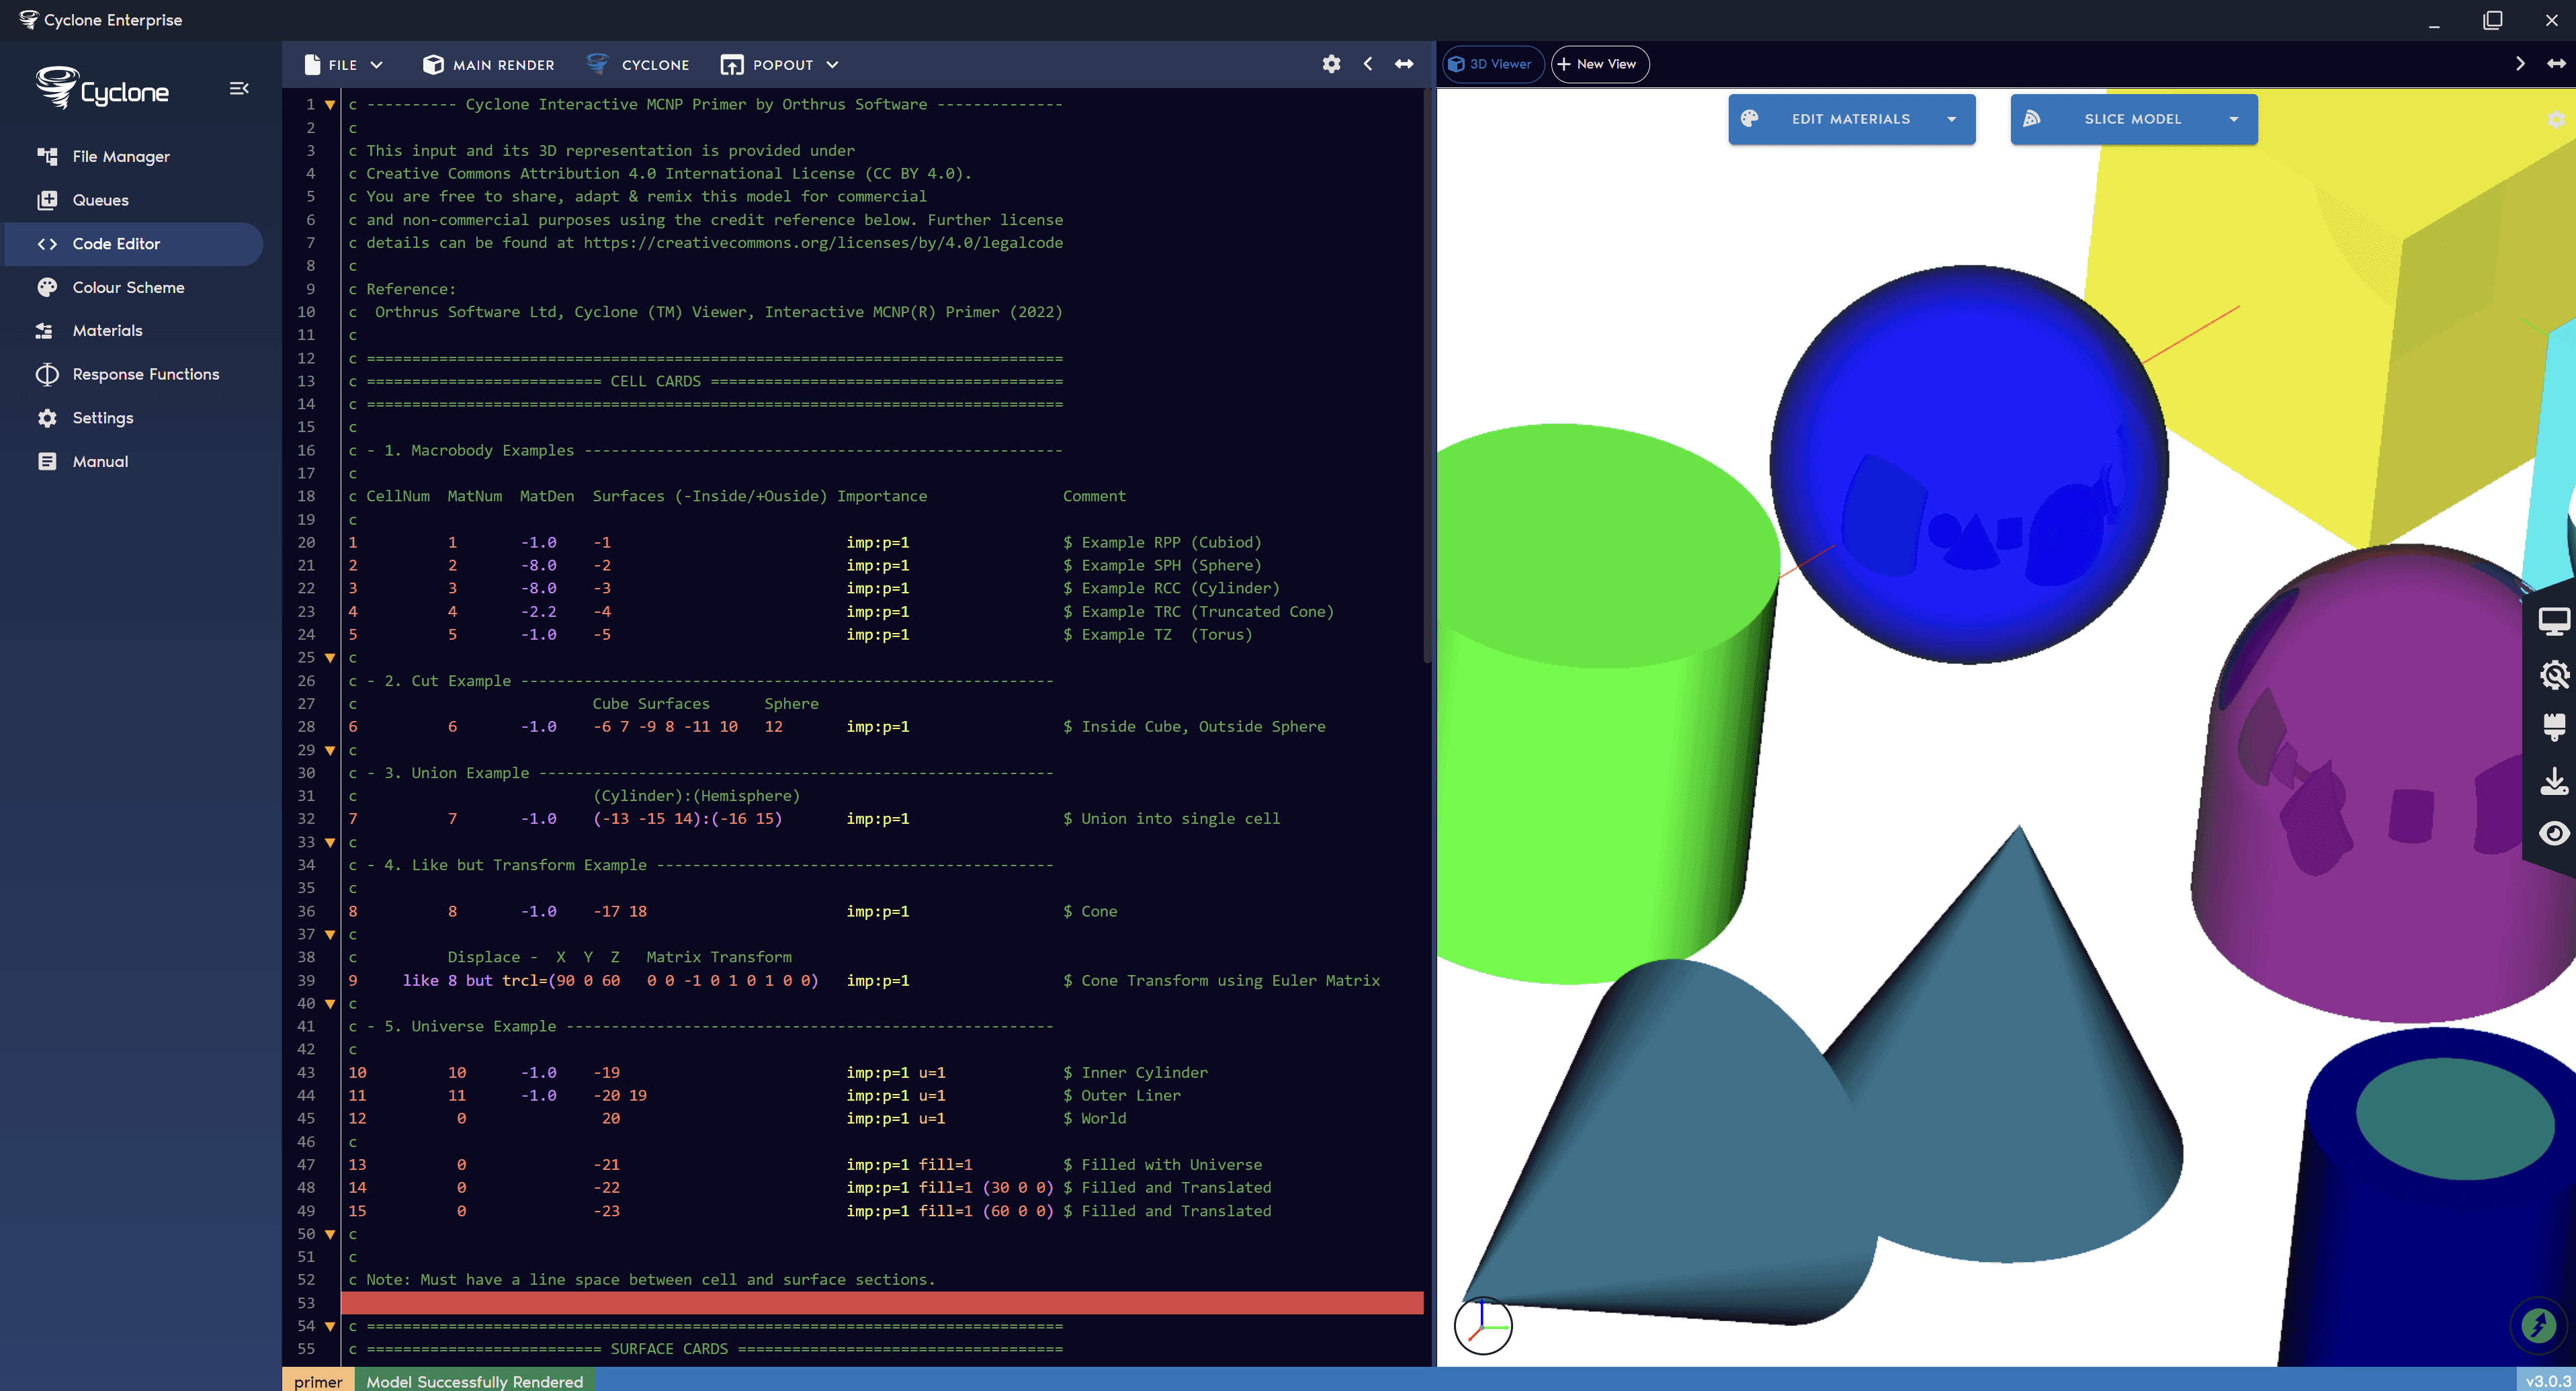Click the screen capture icon on viewer edge

point(2556,620)
